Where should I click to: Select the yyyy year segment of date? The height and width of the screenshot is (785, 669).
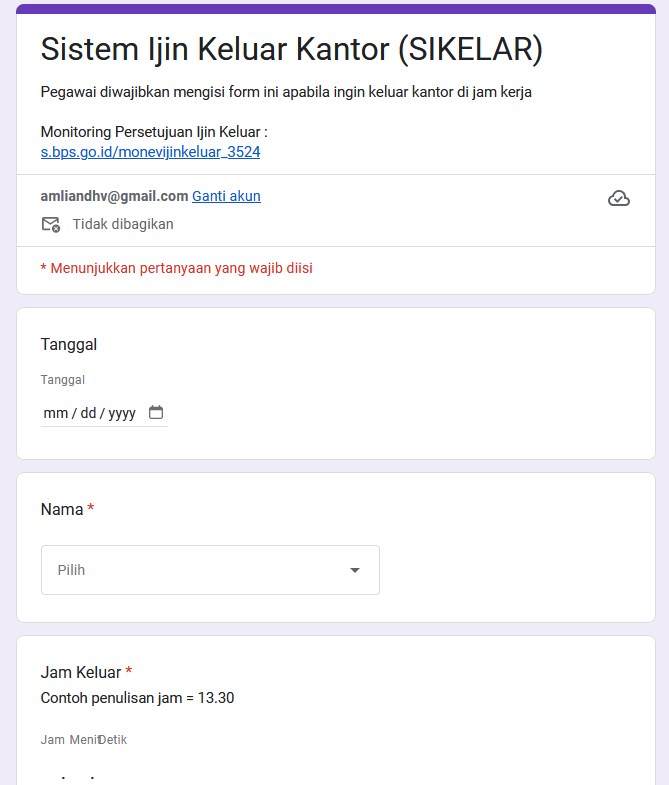coord(121,413)
